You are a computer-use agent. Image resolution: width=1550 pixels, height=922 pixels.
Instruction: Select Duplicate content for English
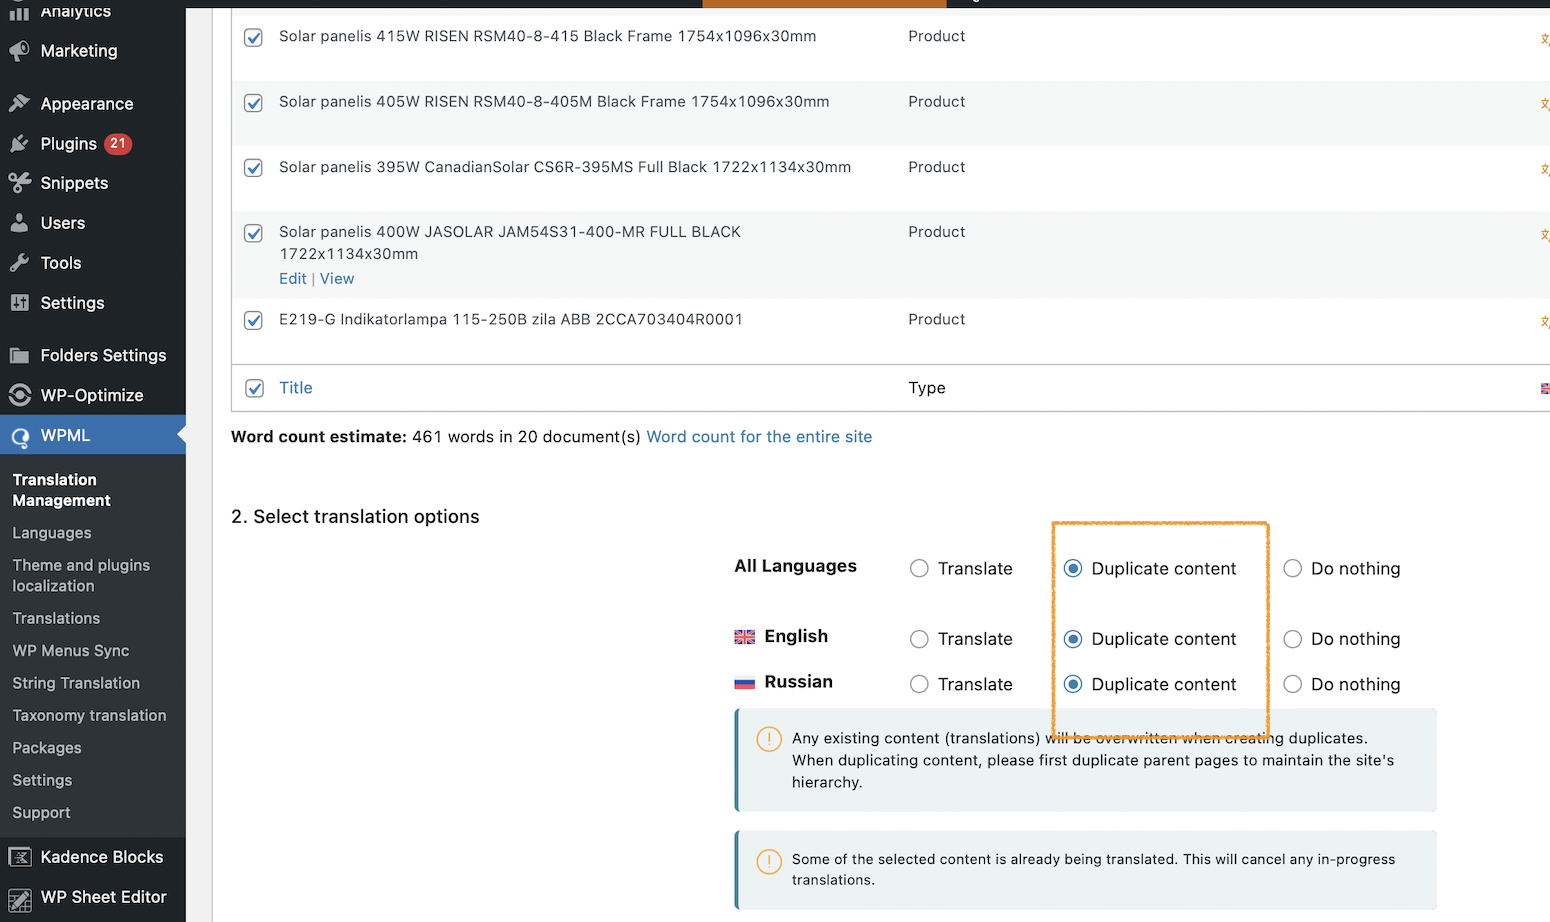1073,639
